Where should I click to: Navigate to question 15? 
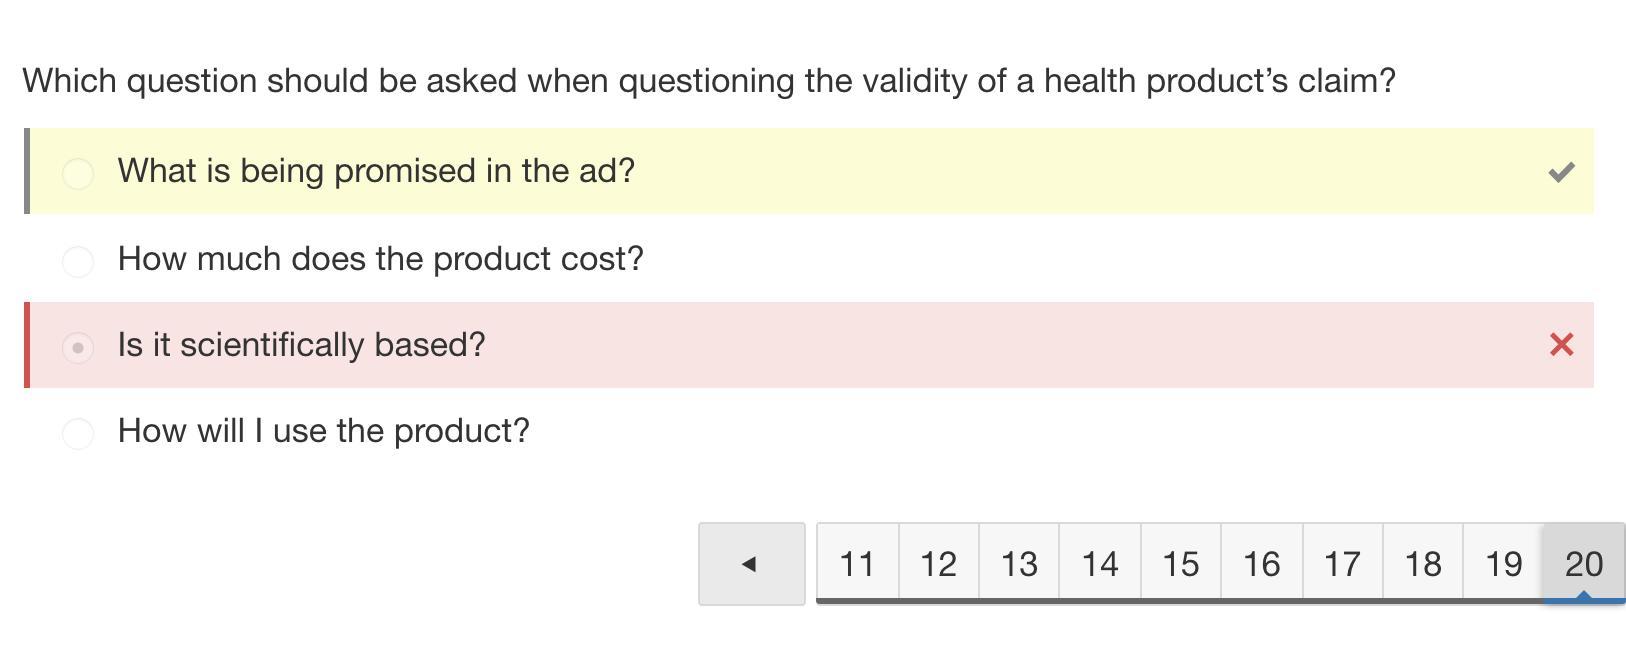tap(1181, 564)
